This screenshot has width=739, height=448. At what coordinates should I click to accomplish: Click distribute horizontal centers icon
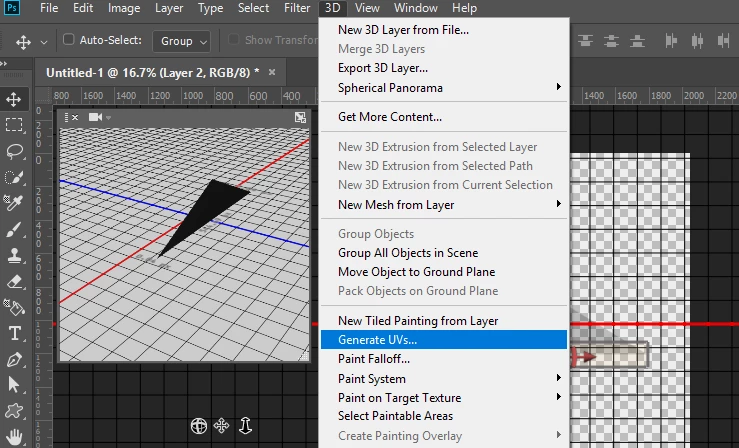[x=697, y=41]
